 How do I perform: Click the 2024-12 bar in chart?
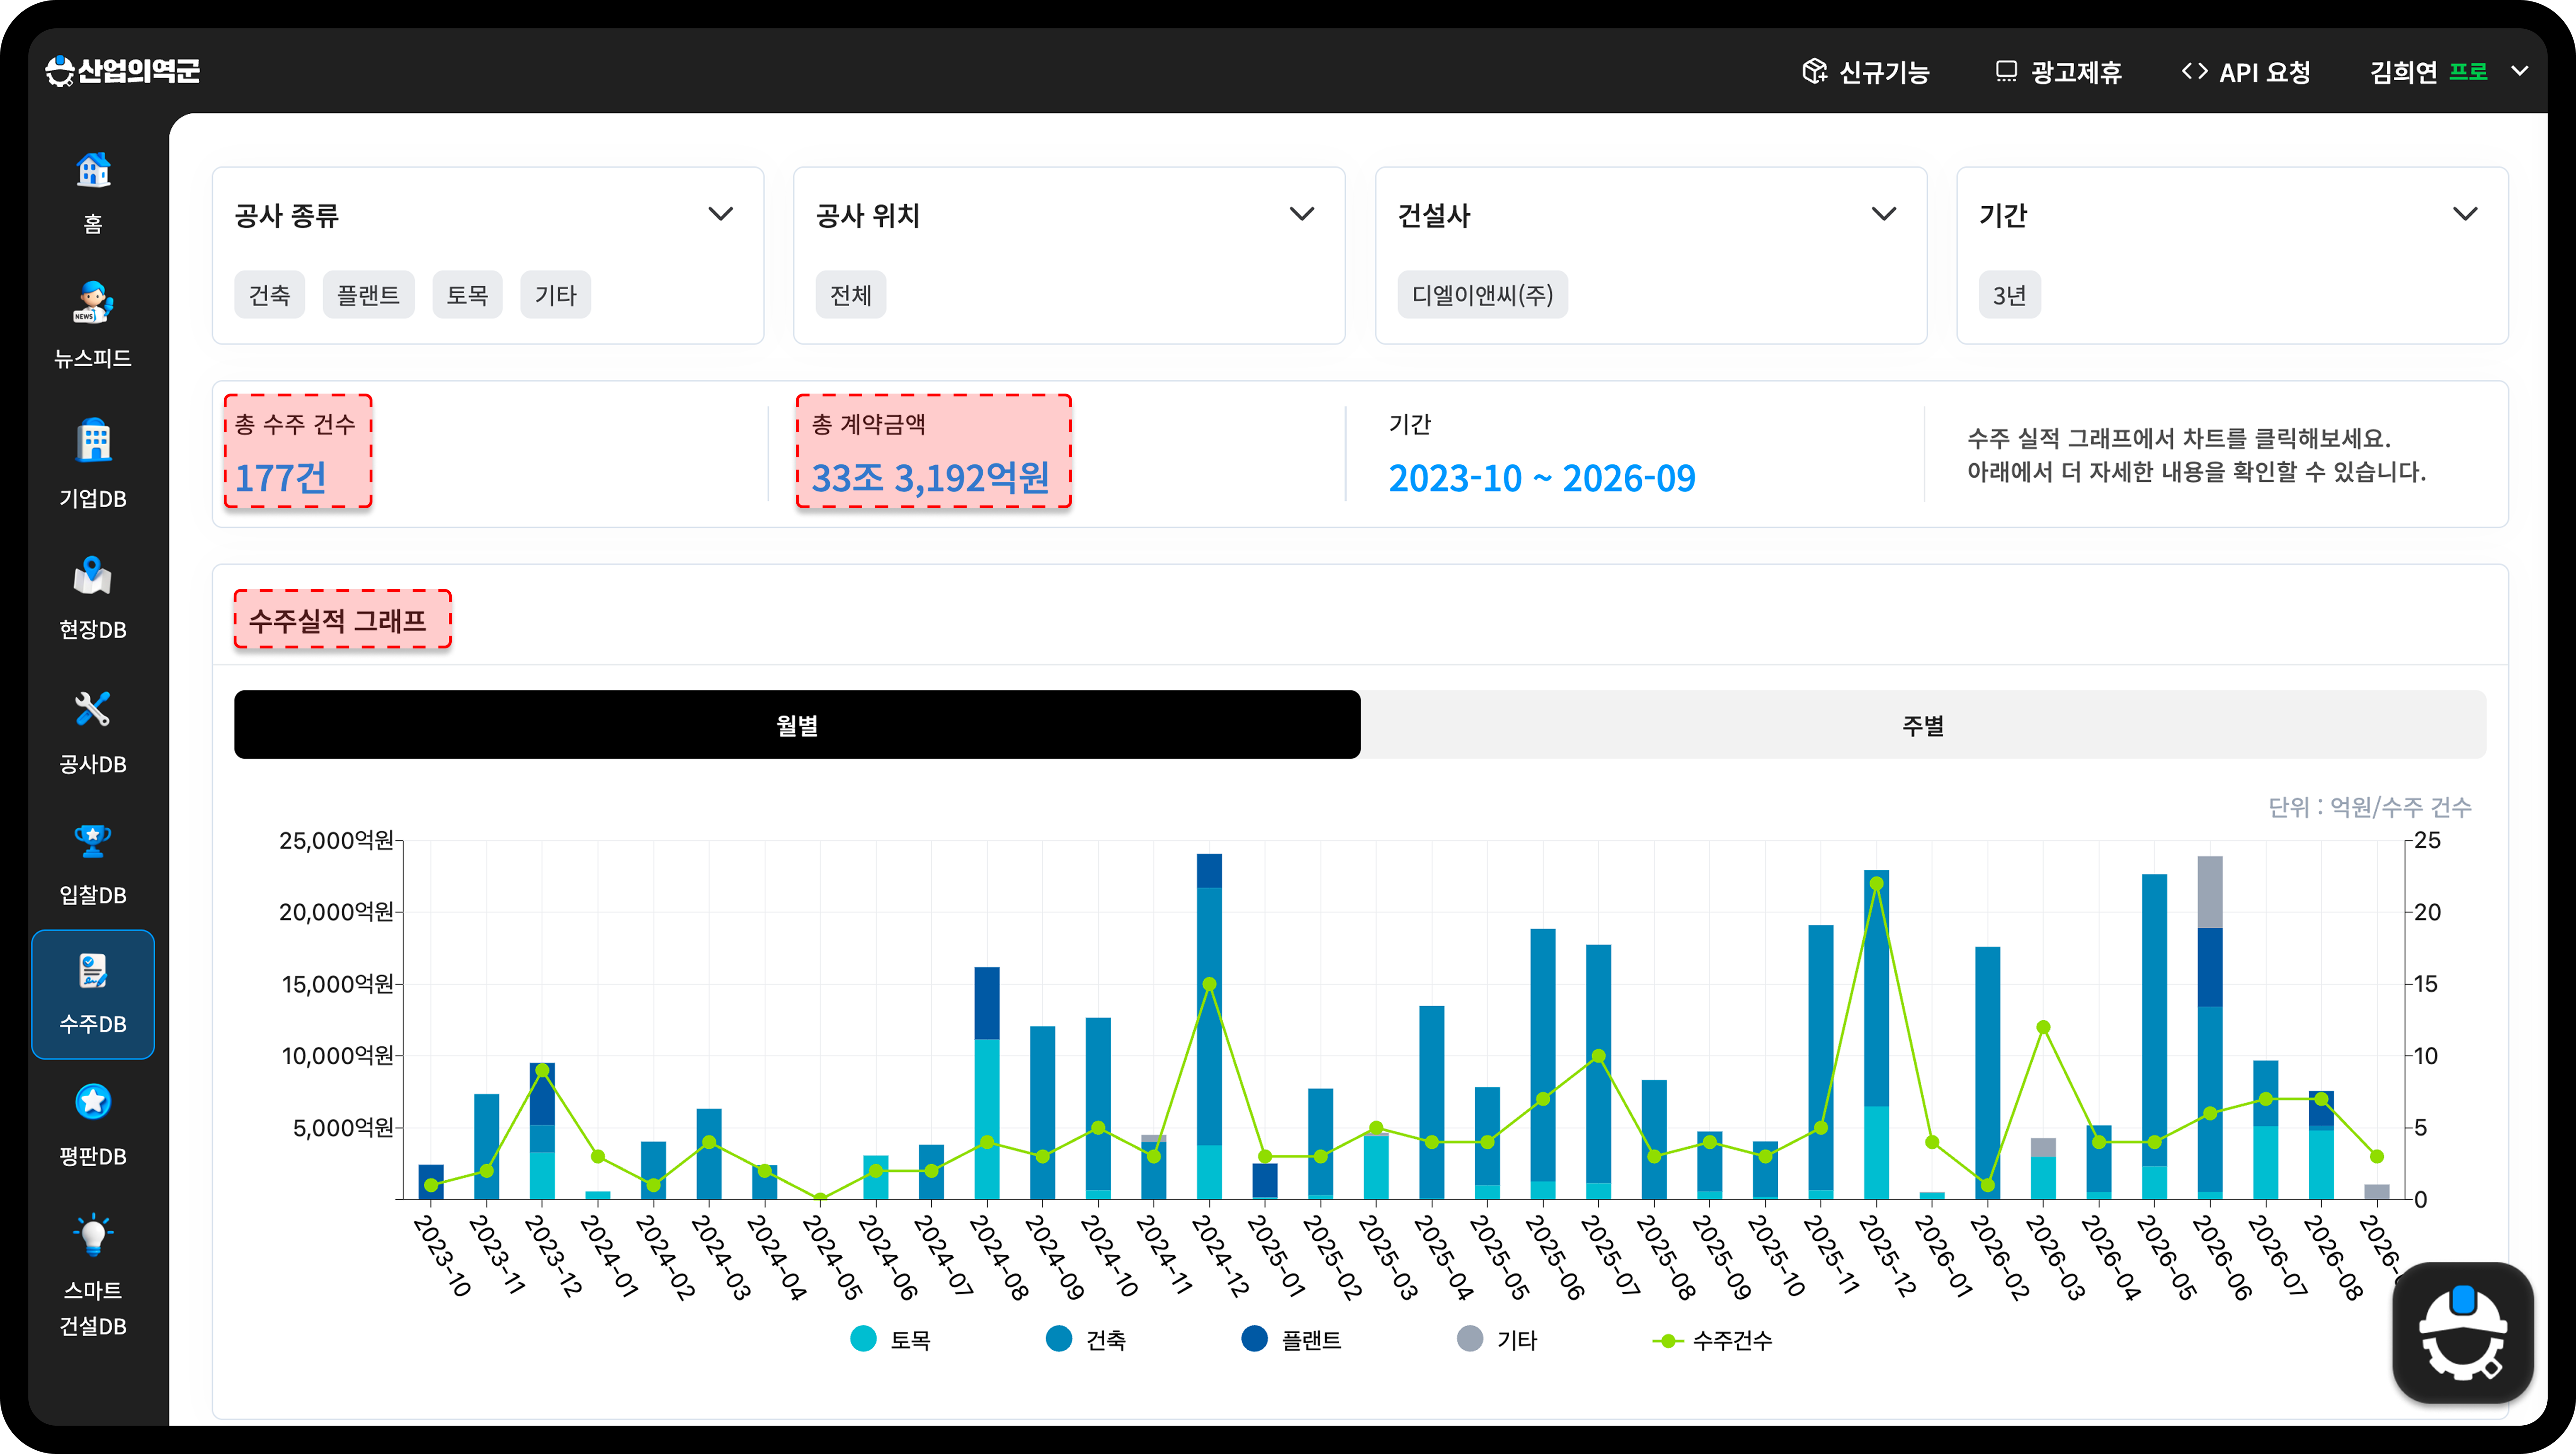pos(1209,1026)
